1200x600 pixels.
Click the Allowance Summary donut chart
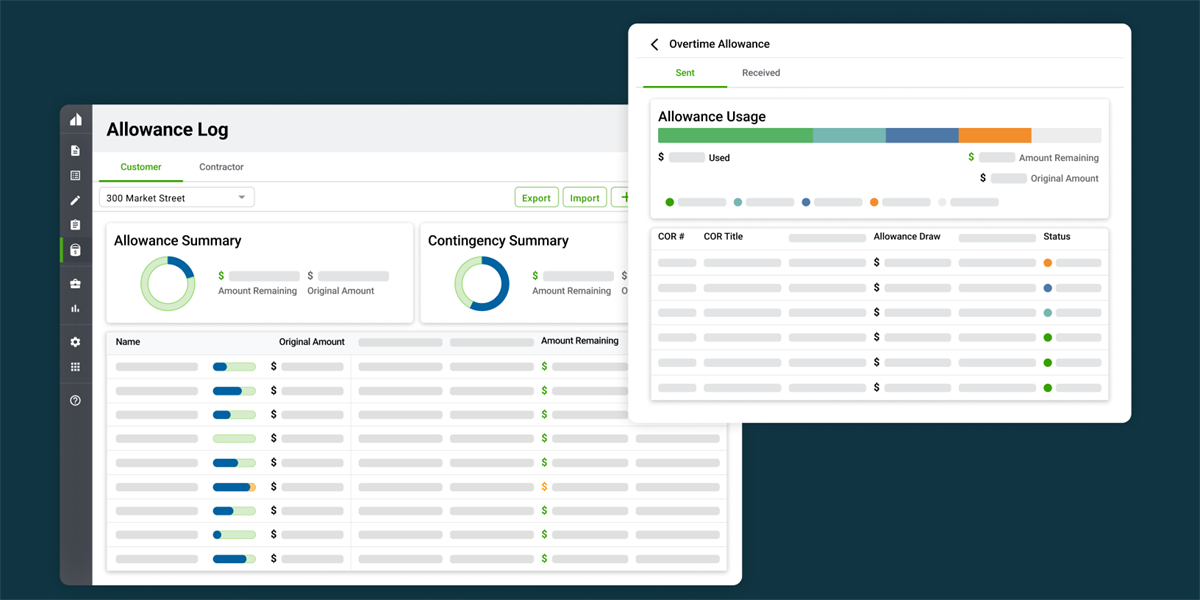(167, 283)
